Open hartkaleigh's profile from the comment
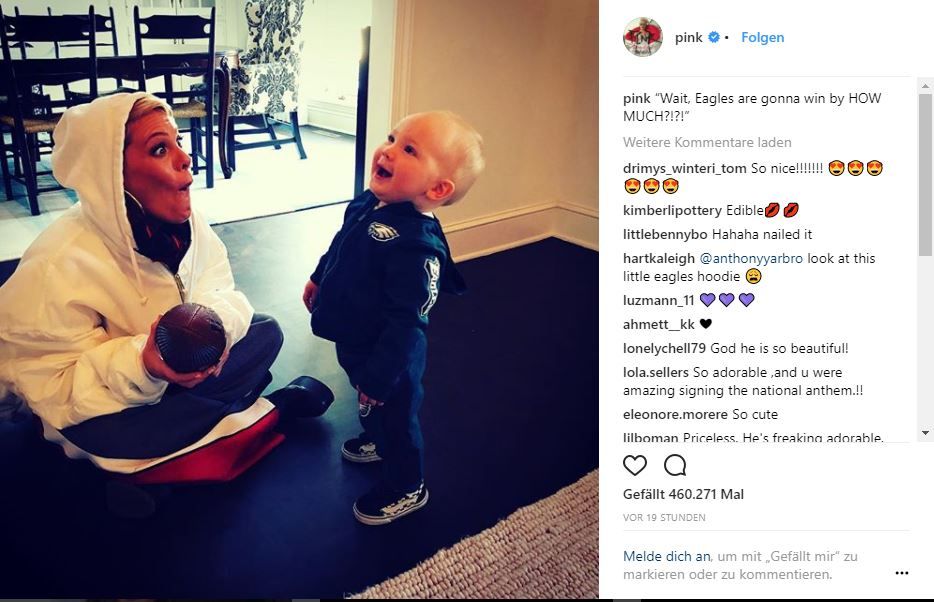 [659, 258]
